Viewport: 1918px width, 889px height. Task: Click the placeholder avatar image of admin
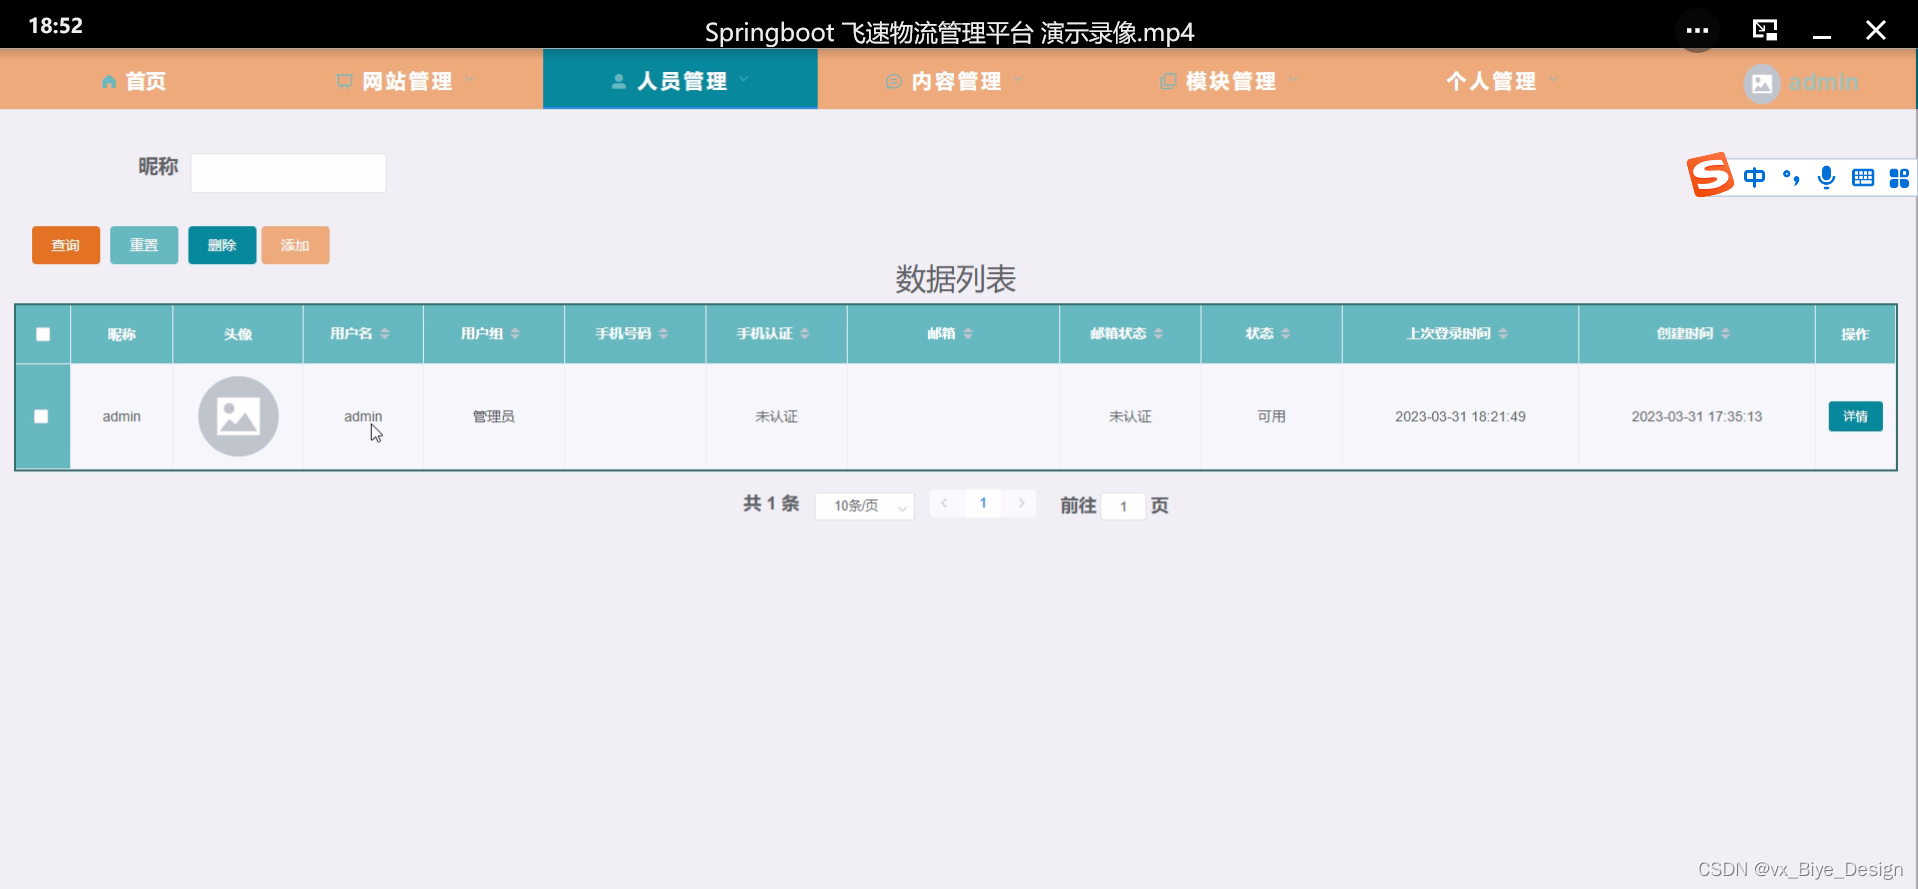click(238, 416)
